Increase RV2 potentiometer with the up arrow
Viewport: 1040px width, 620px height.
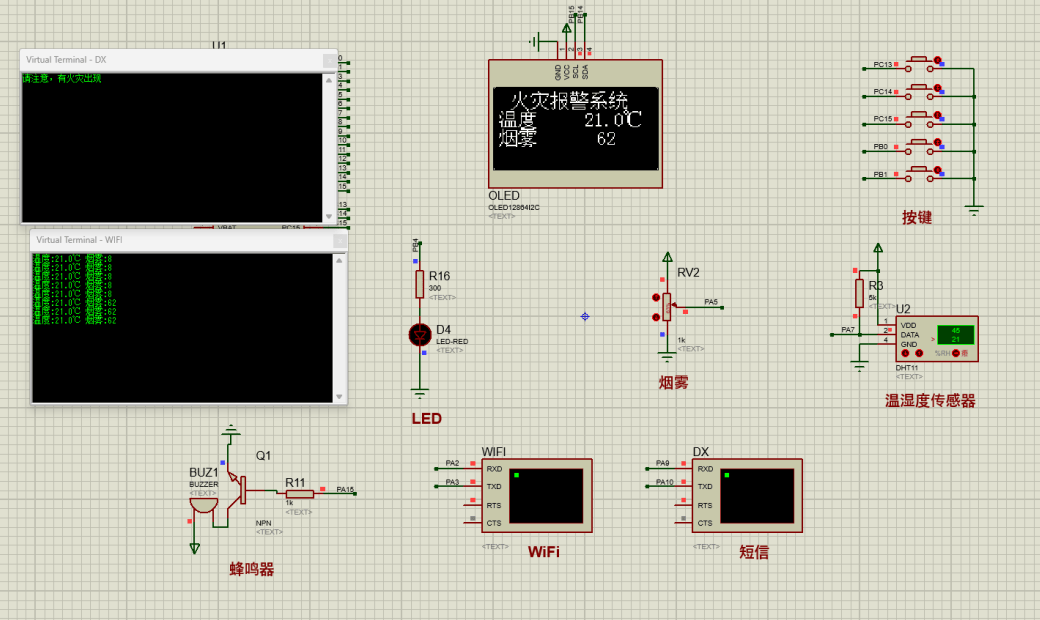[x=655, y=297]
